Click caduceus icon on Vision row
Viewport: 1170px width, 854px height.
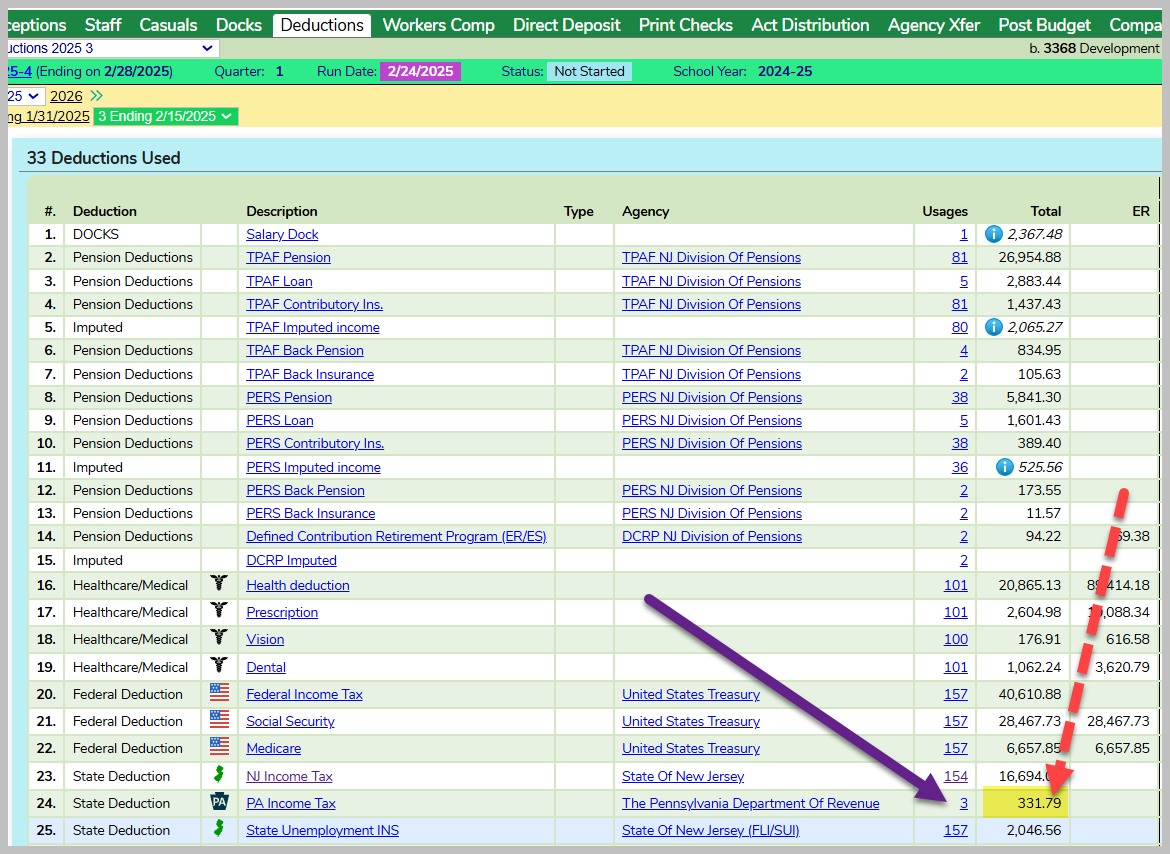(219, 636)
